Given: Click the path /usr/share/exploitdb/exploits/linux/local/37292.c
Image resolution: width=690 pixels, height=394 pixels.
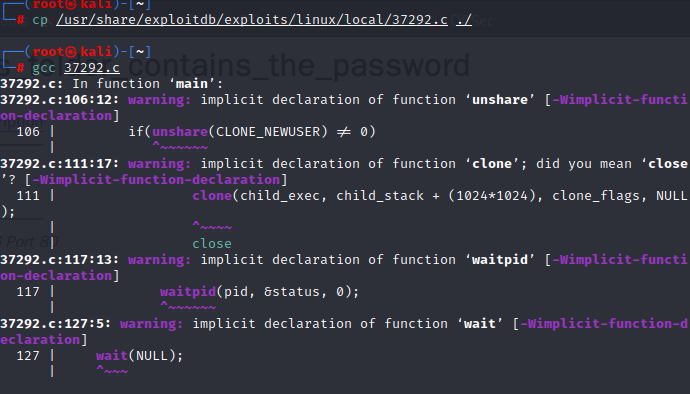Looking at the screenshot, I should 252,20.
